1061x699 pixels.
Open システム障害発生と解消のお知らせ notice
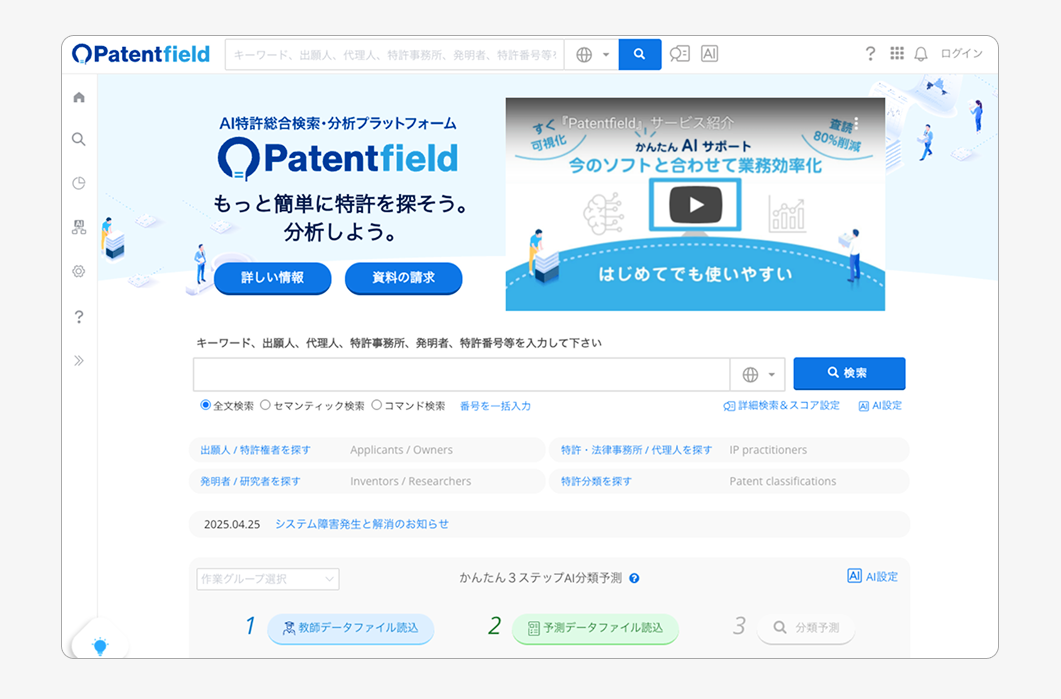[x=362, y=524]
